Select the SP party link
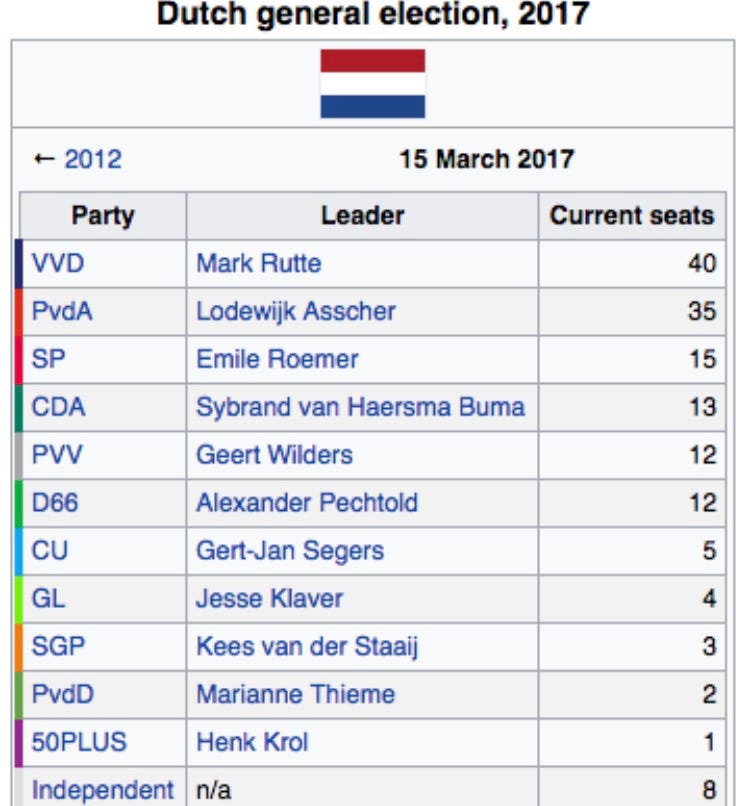Viewport: 747px width, 806px height. click(48, 359)
